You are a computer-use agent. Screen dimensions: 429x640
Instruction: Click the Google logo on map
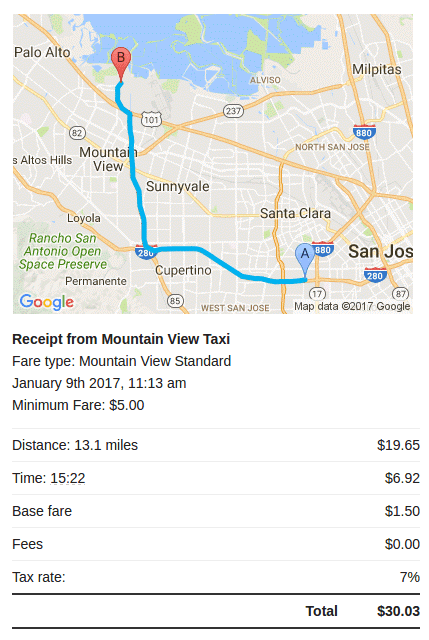[47, 302]
